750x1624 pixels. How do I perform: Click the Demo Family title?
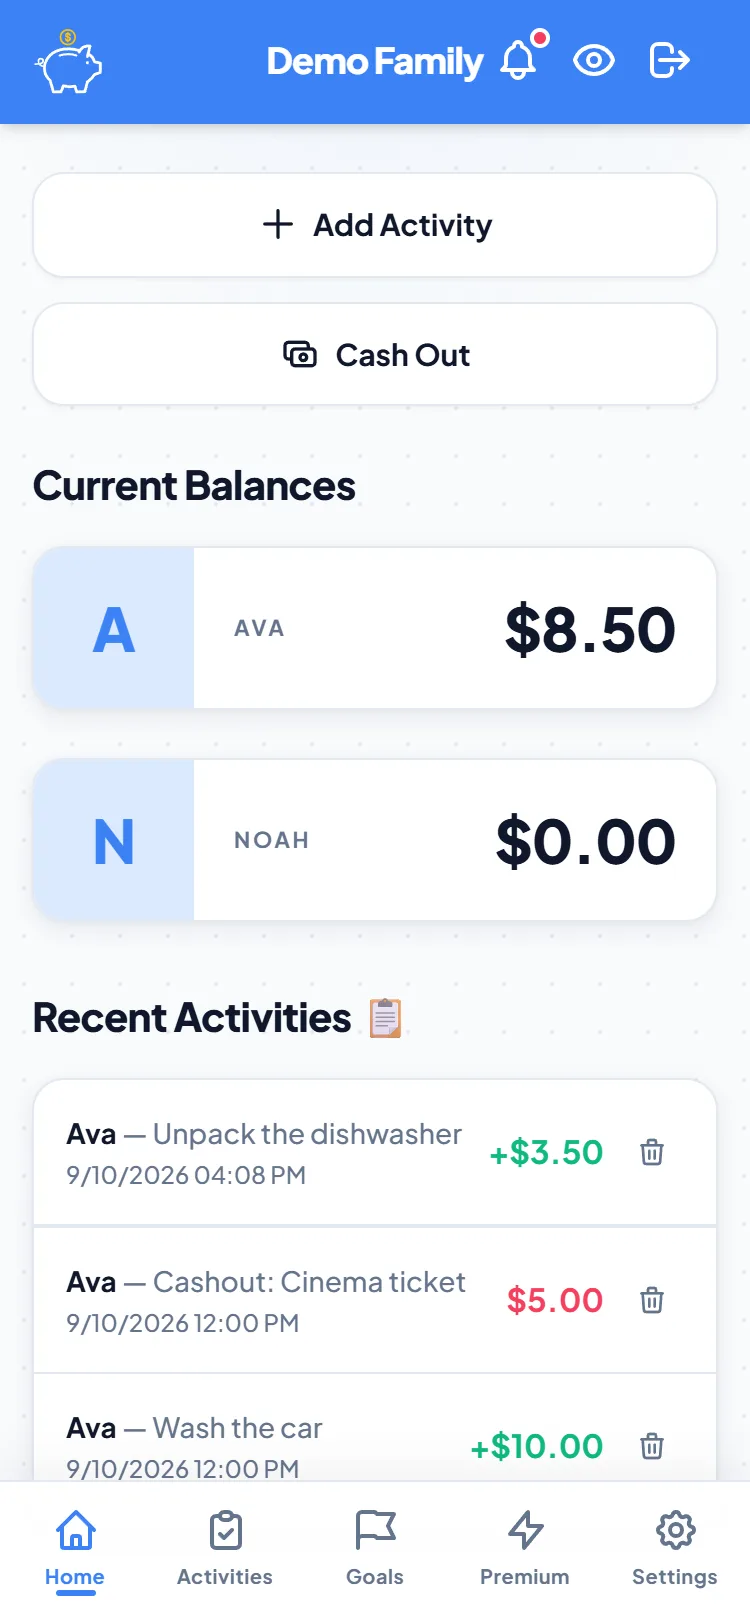[375, 62]
